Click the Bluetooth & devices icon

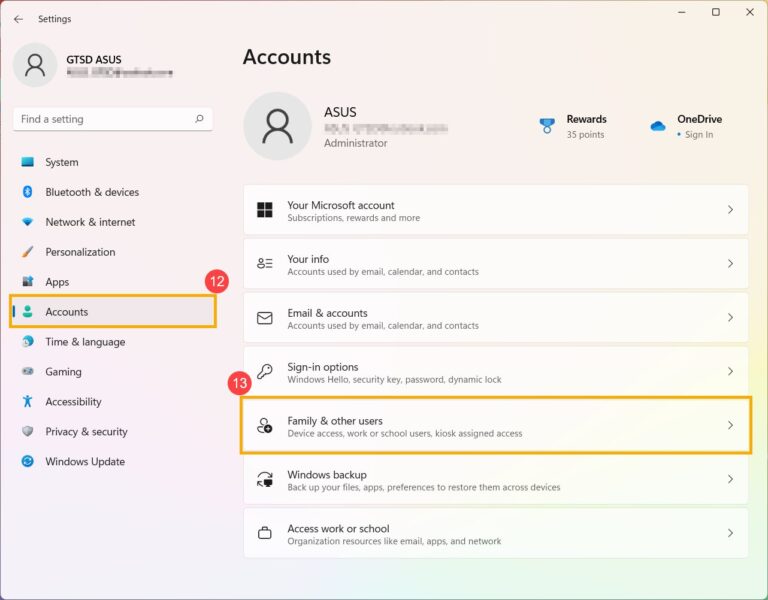point(27,192)
